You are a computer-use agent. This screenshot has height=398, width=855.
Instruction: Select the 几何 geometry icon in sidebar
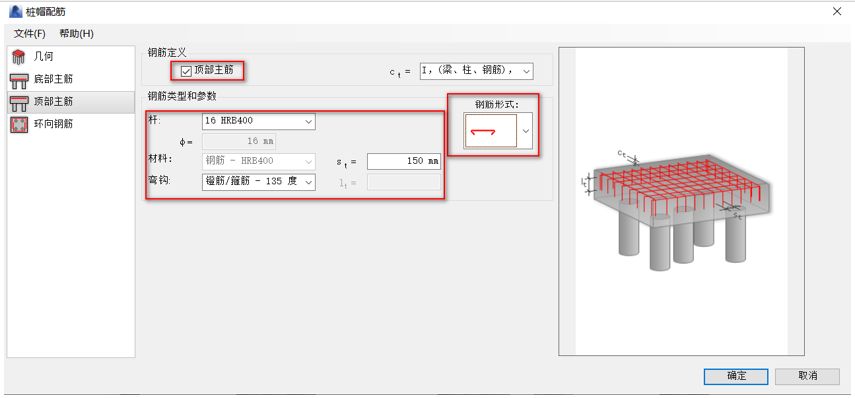coord(19,57)
